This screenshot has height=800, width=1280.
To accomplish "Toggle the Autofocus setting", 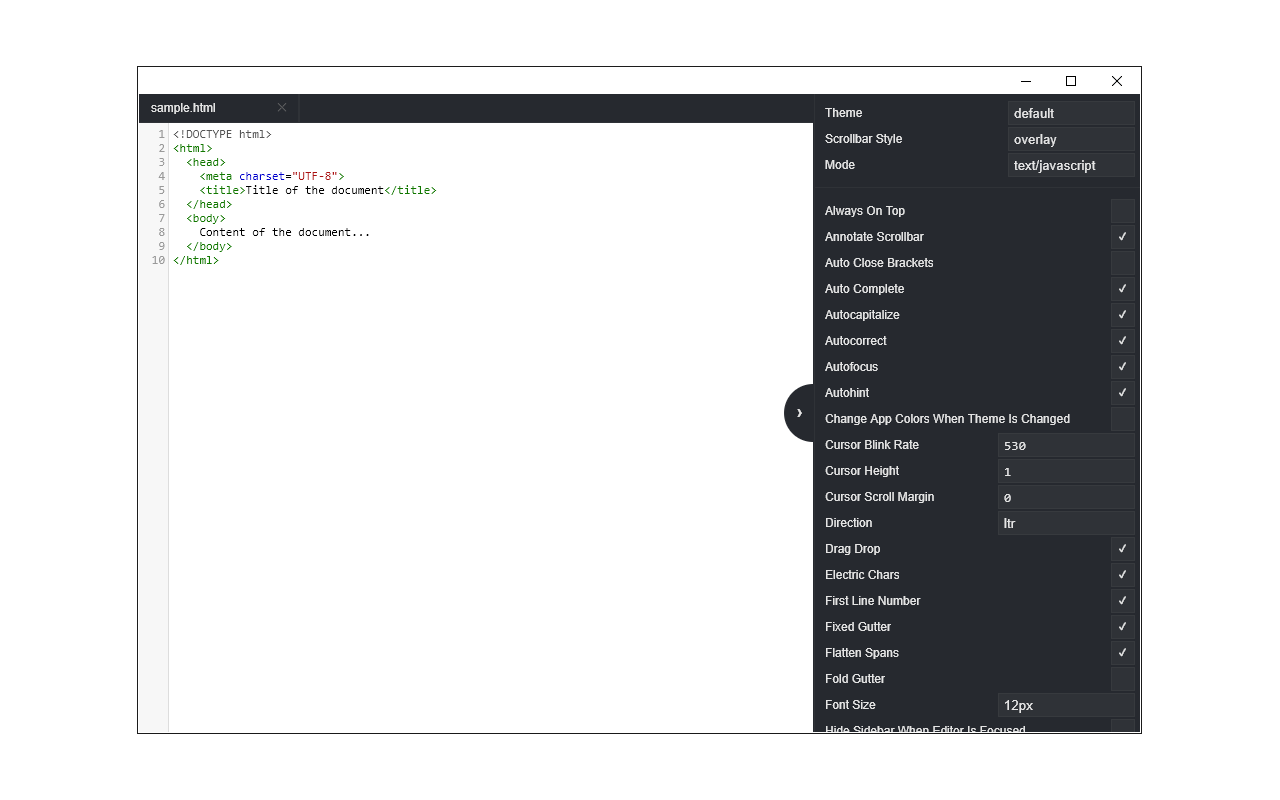I will point(1122,366).
